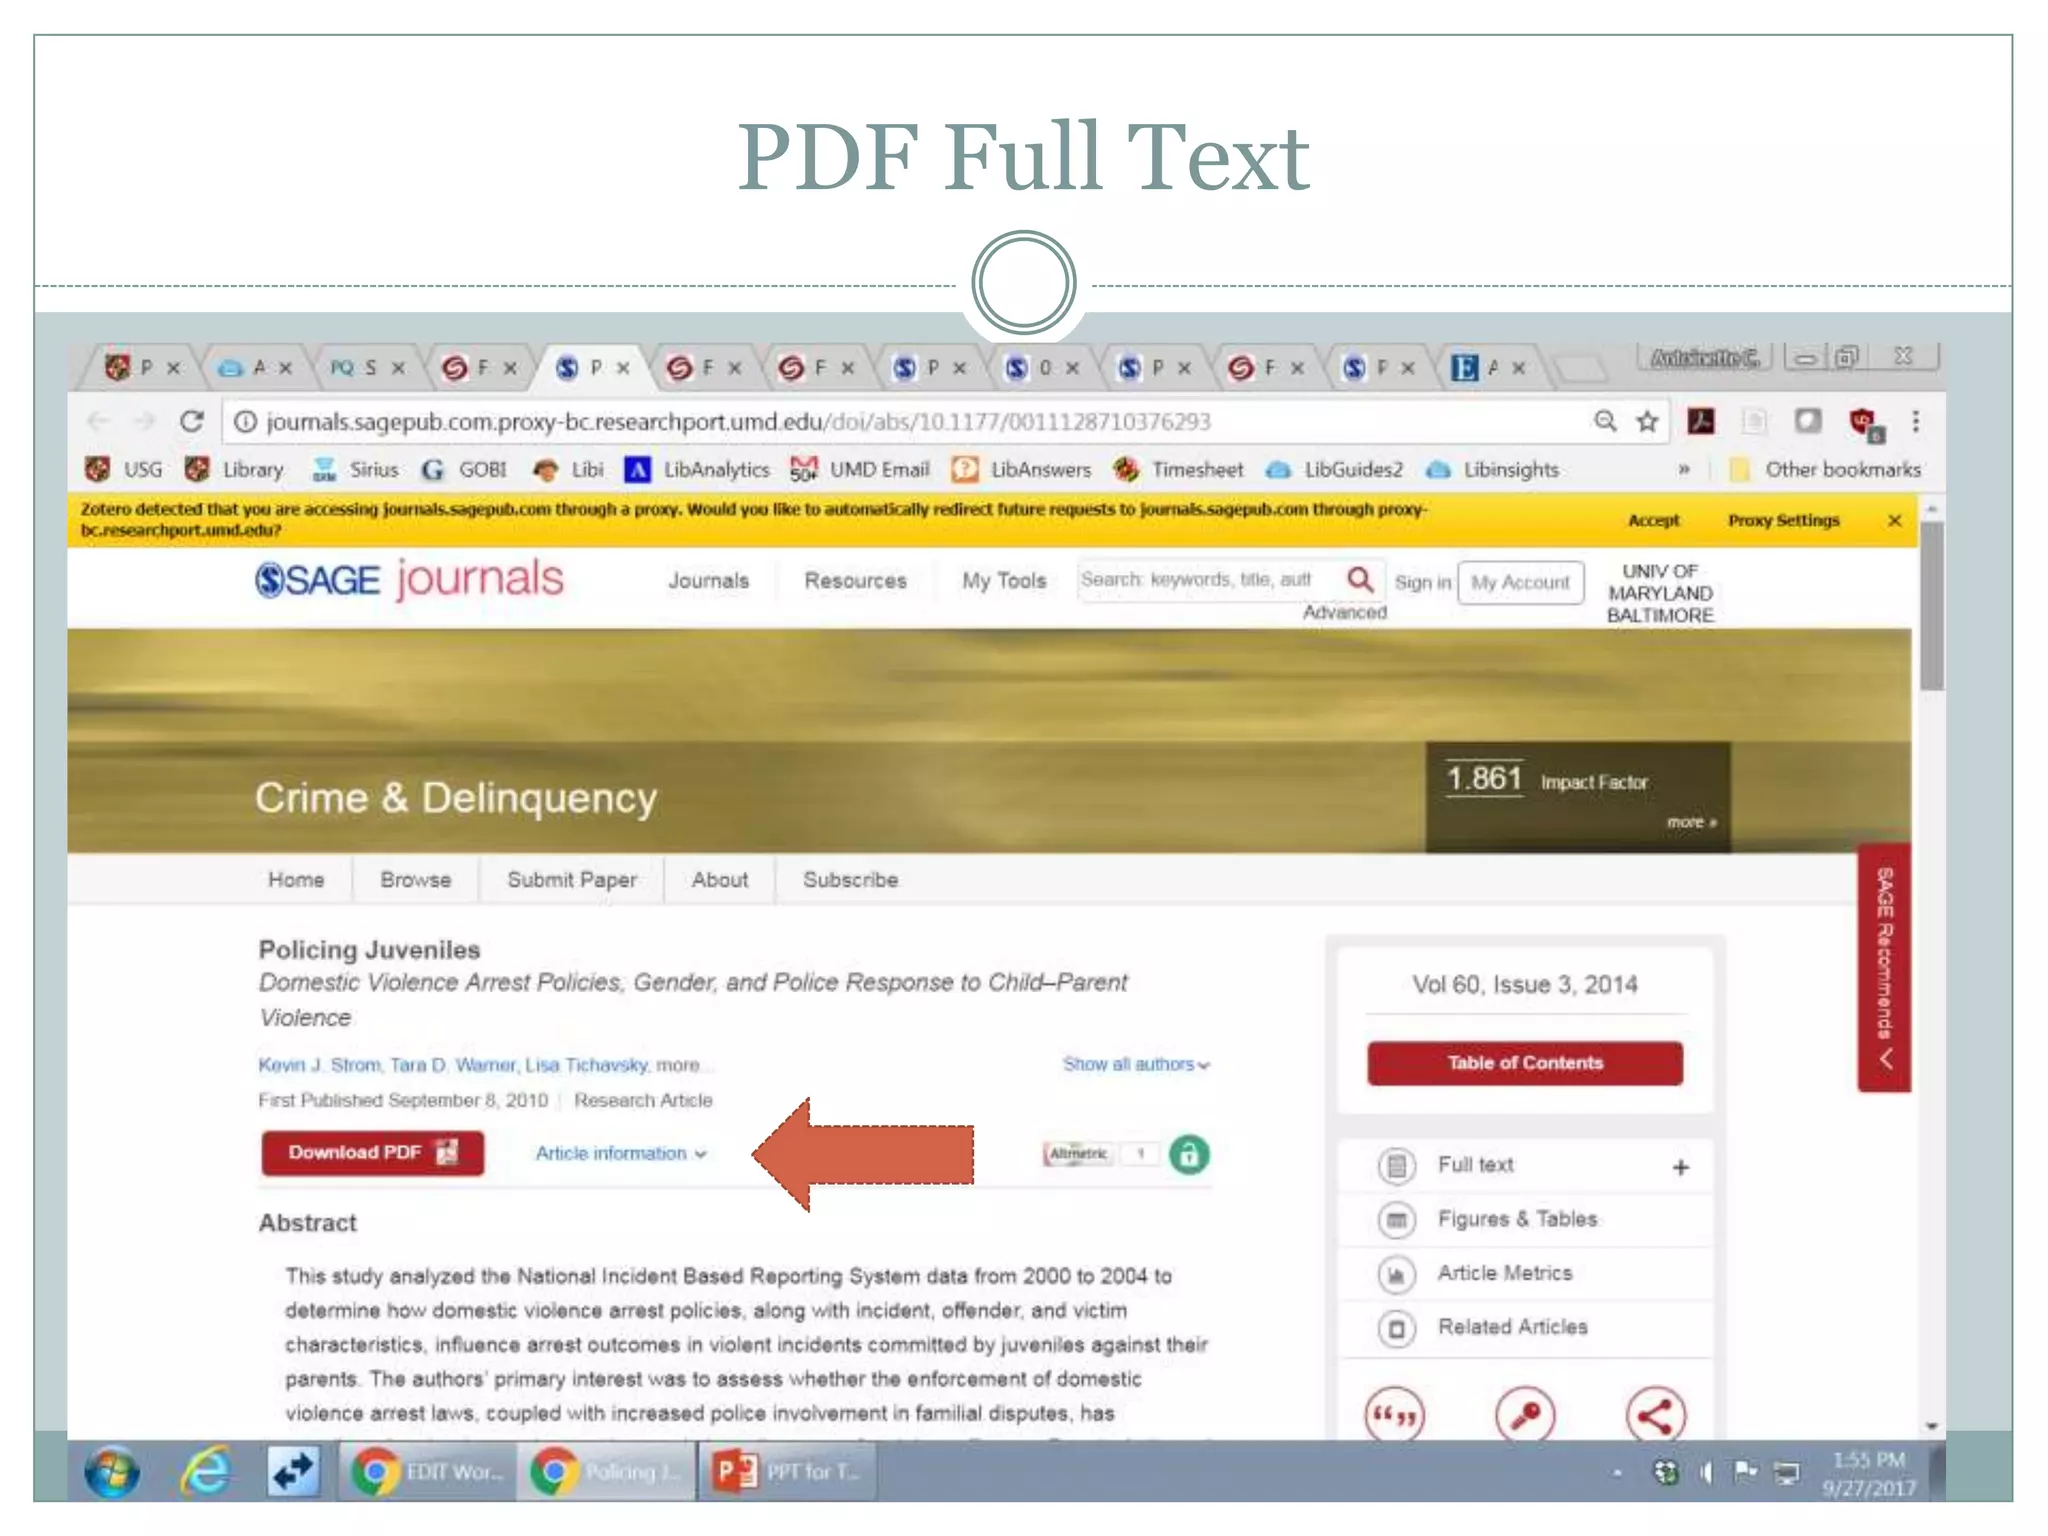Open the My Tools menu
This screenshot has width=2048, height=1536.
pos(1004,581)
